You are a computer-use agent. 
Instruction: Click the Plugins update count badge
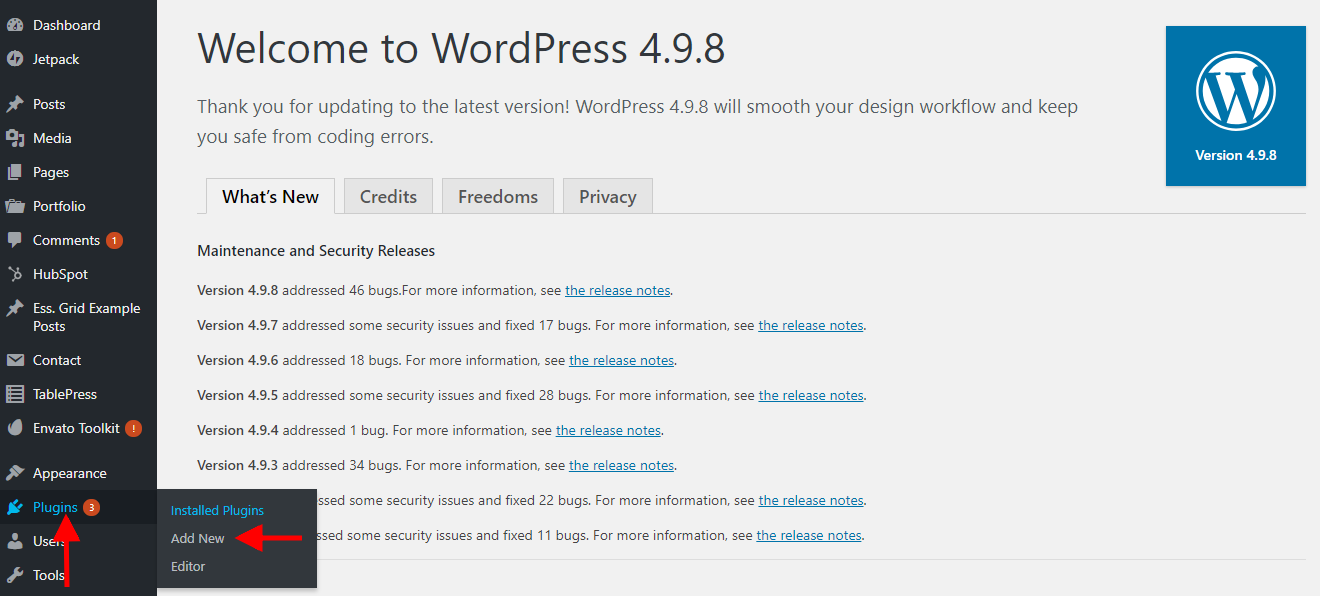pos(91,507)
